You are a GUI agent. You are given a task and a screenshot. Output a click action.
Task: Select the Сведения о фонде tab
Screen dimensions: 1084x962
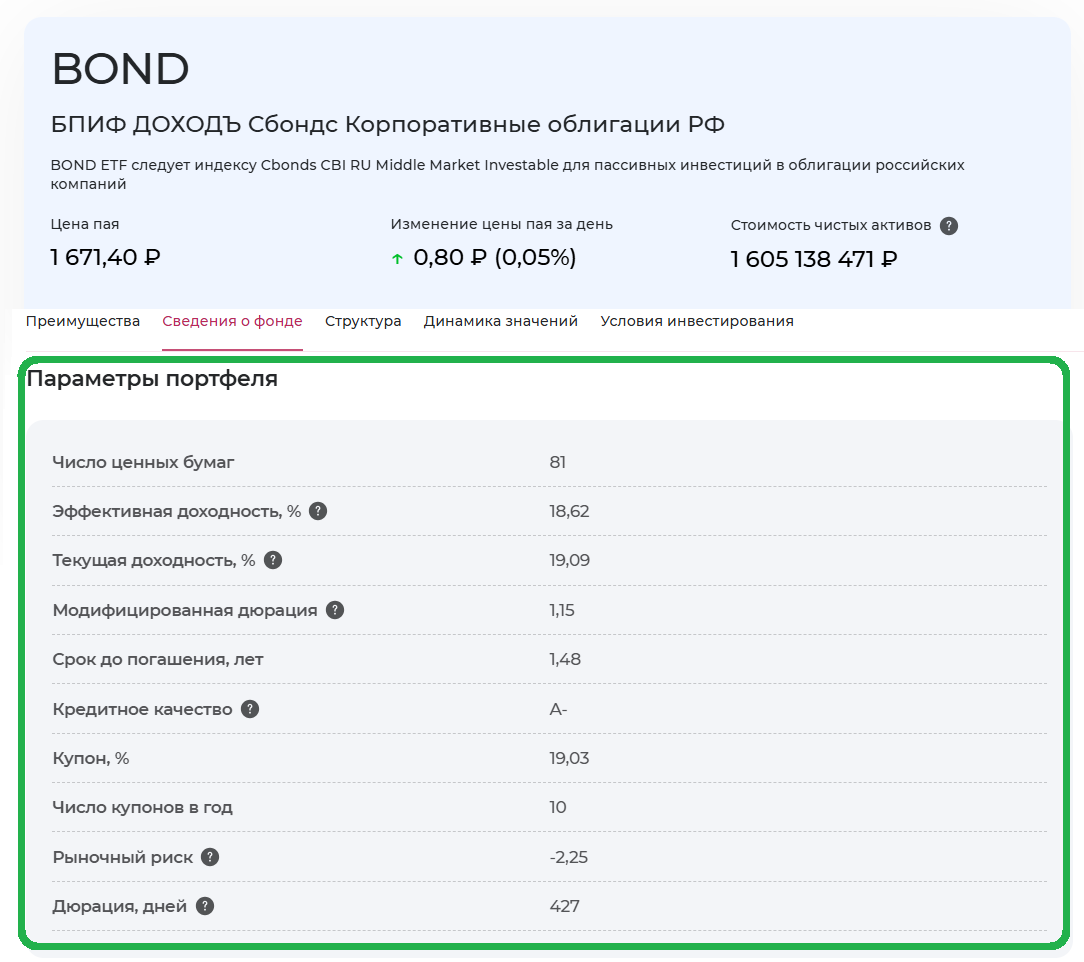coord(232,321)
